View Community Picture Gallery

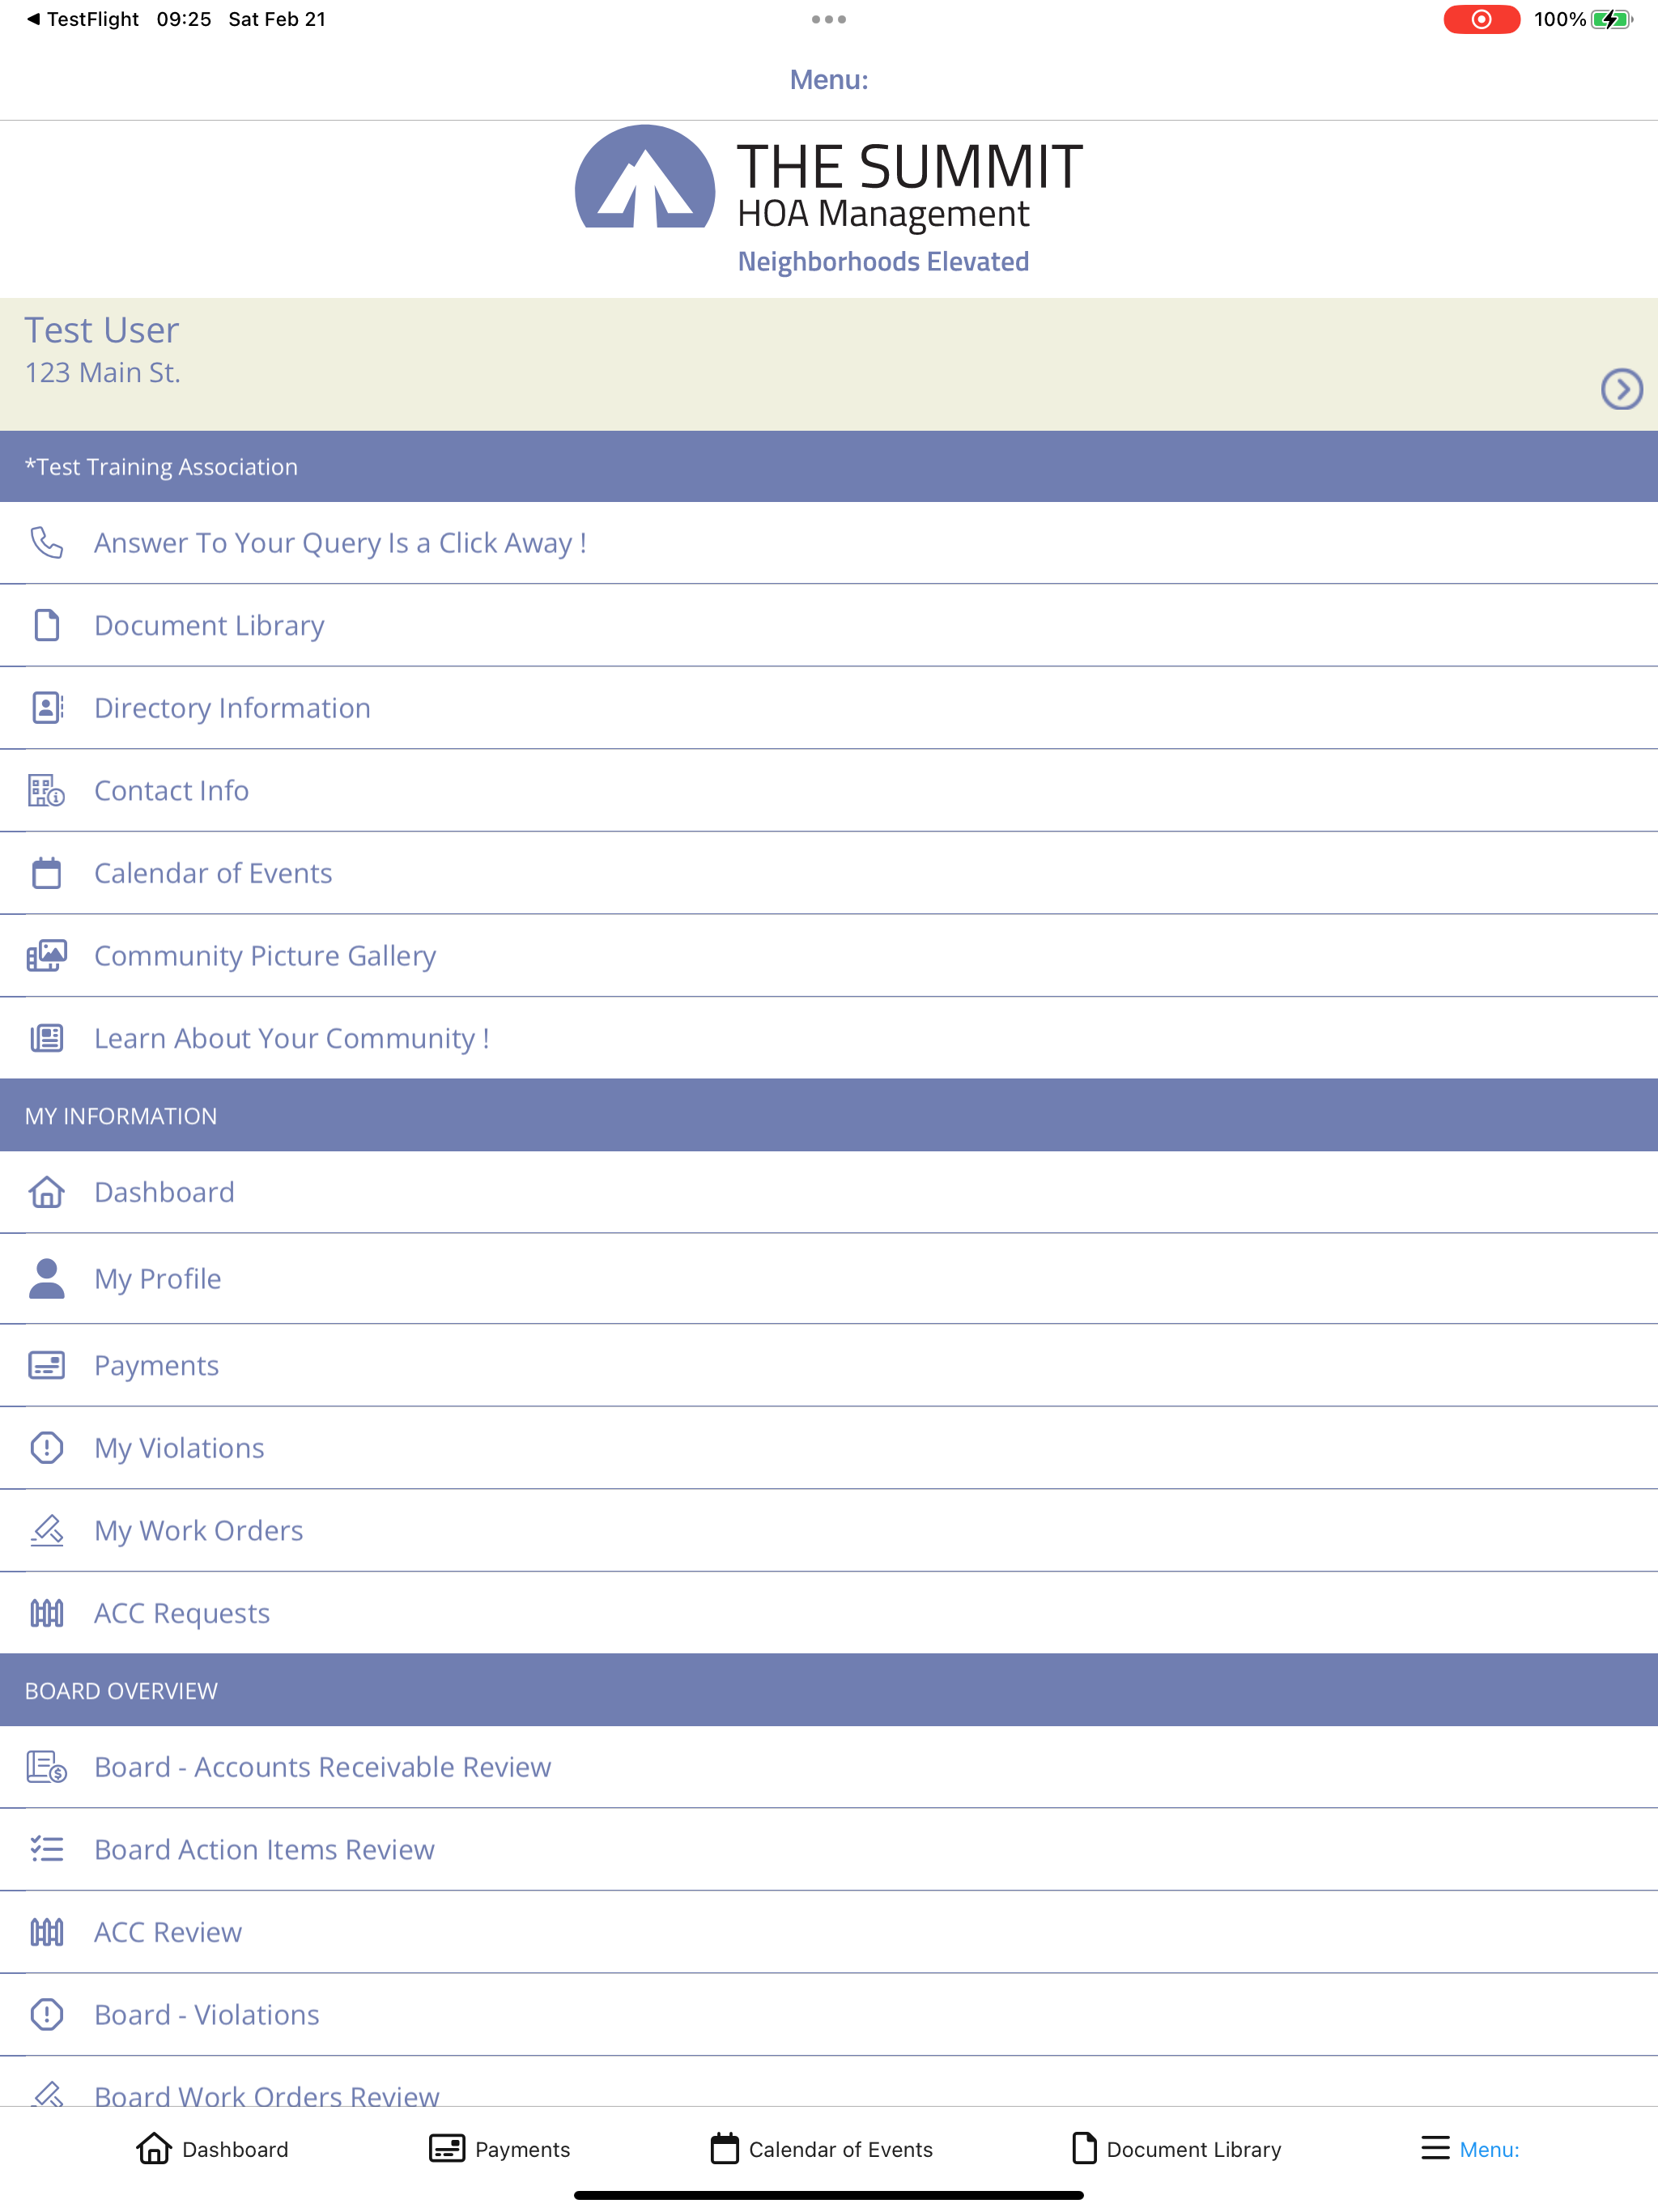pyautogui.click(x=829, y=956)
